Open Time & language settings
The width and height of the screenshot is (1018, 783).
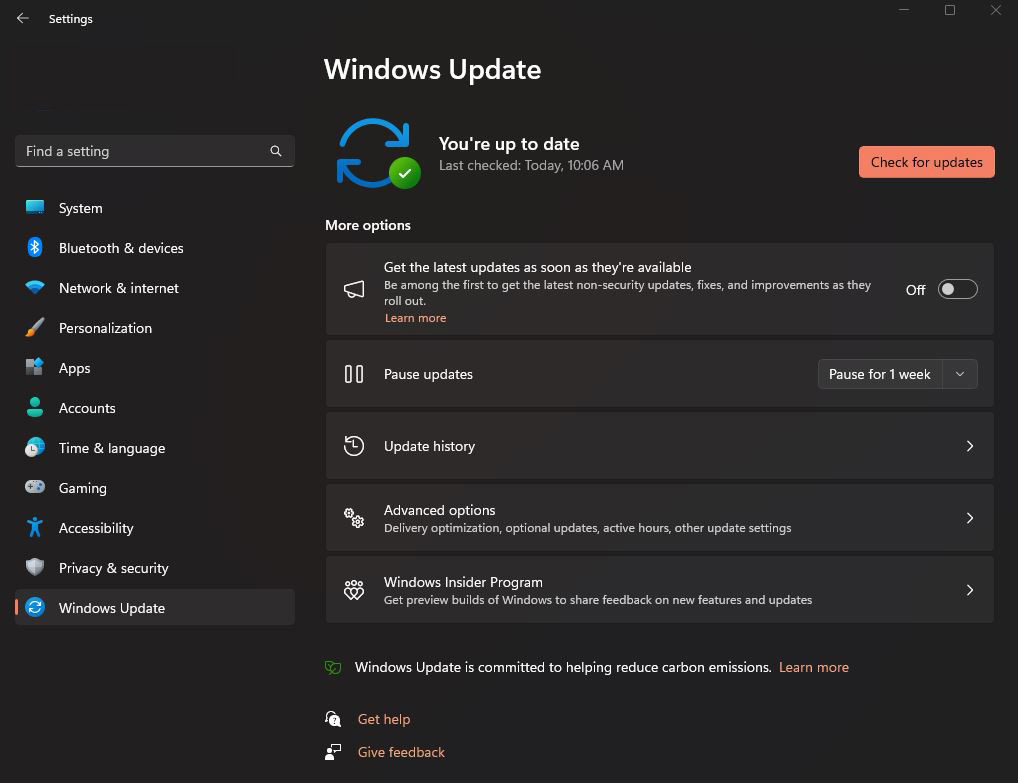[x=112, y=448]
